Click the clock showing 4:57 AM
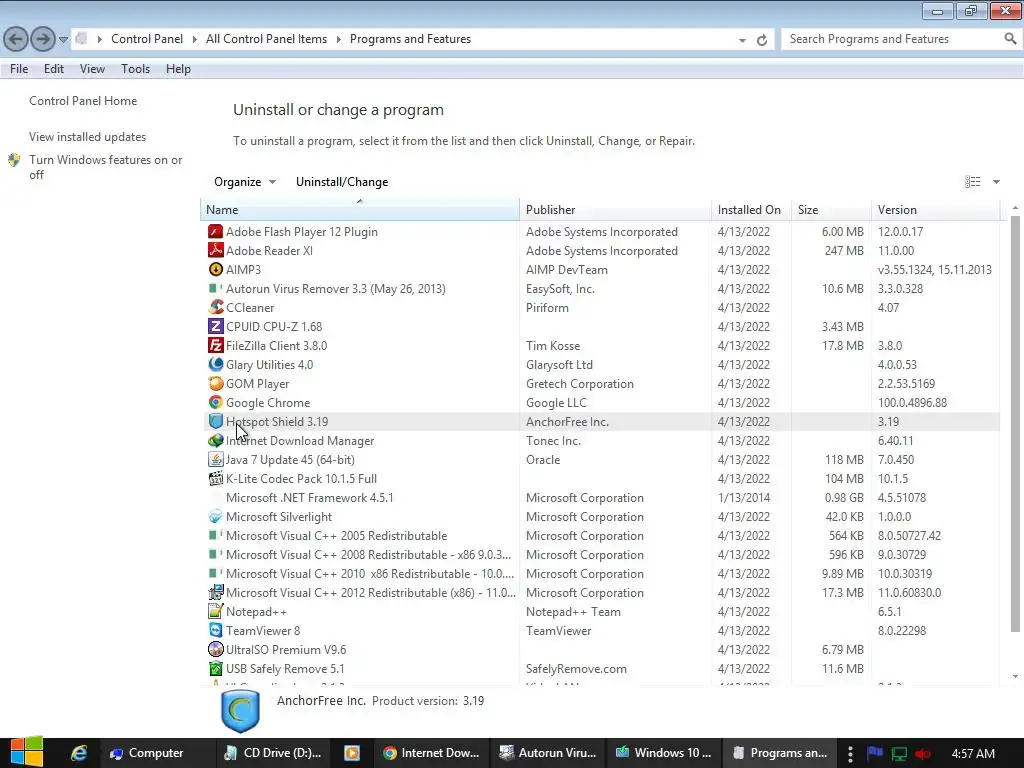1024x768 pixels. click(x=973, y=753)
